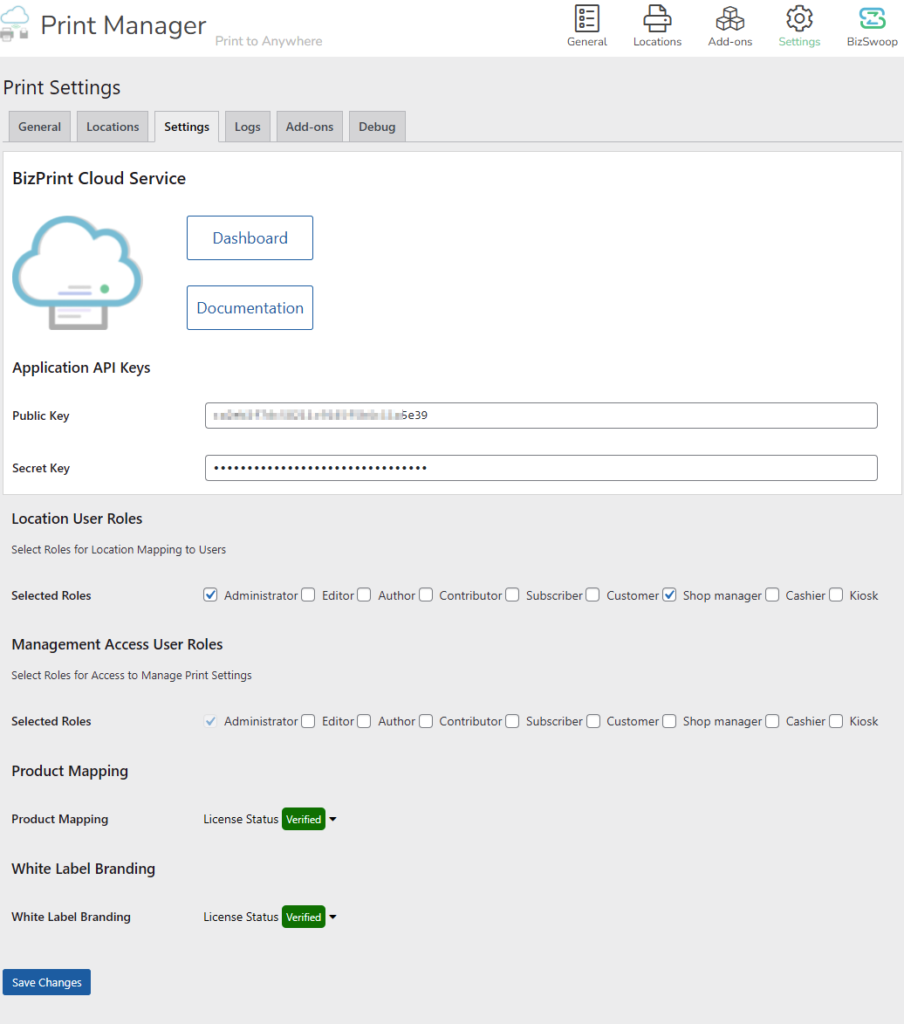Click Verified badge for White Label Branding
Viewport: 904px width, 1024px height.
point(304,917)
